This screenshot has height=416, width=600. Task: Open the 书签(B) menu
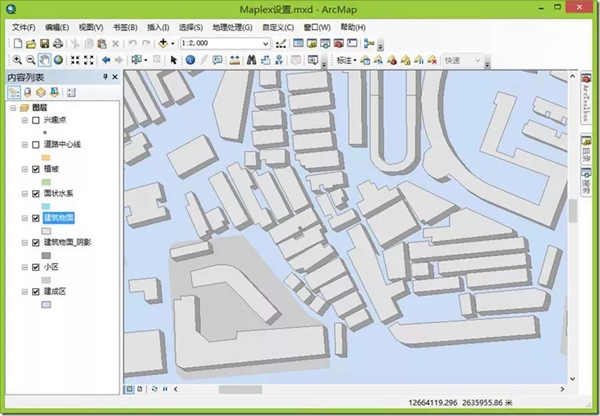coord(125,28)
